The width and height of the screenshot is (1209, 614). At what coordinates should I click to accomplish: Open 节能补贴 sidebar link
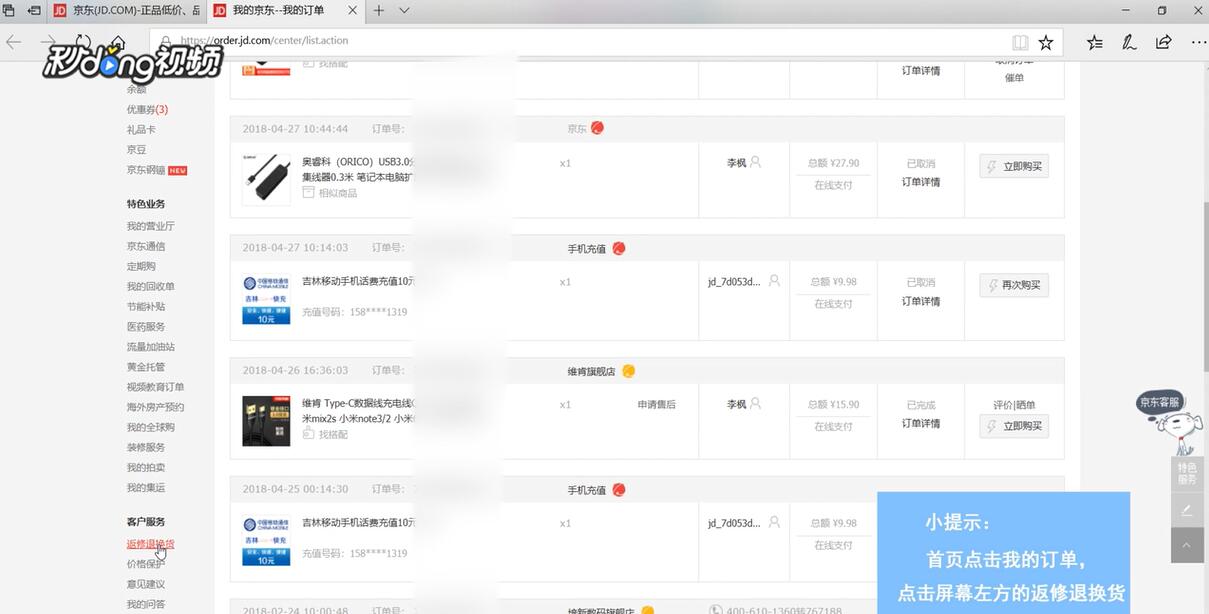pyautogui.click(x=146, y=306)
